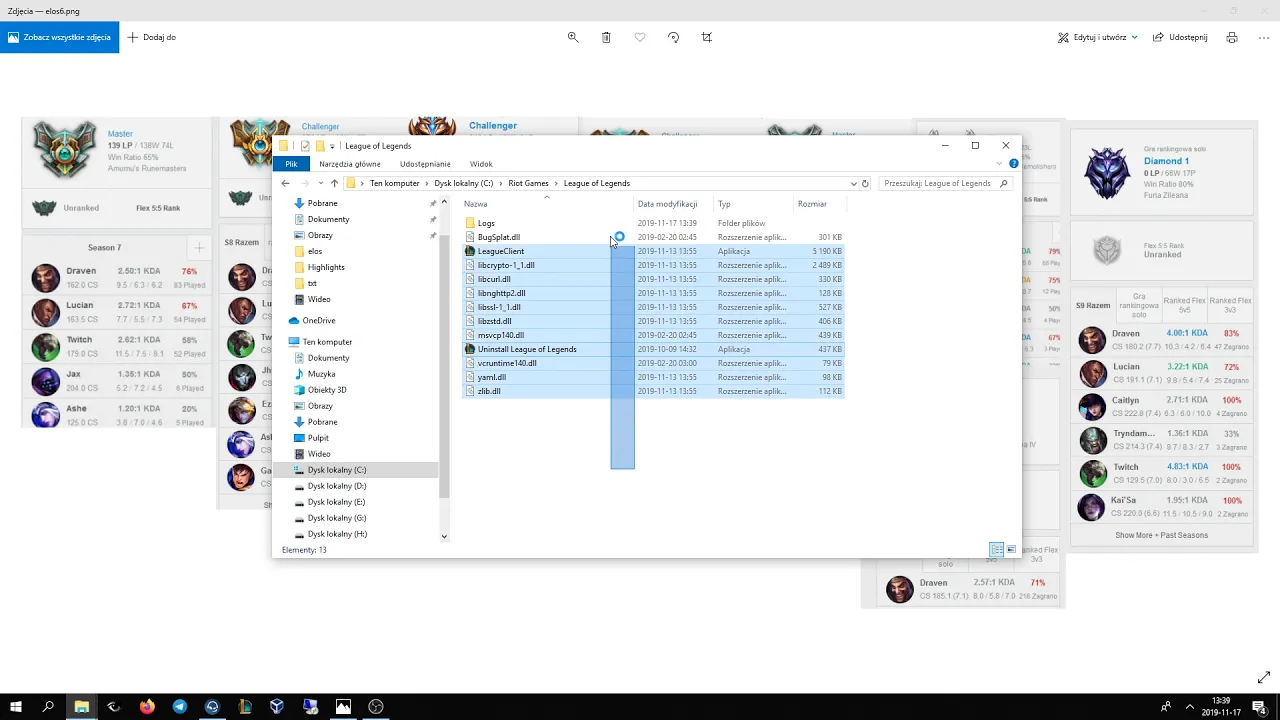Click the delete trash icon in Photos

606,37
